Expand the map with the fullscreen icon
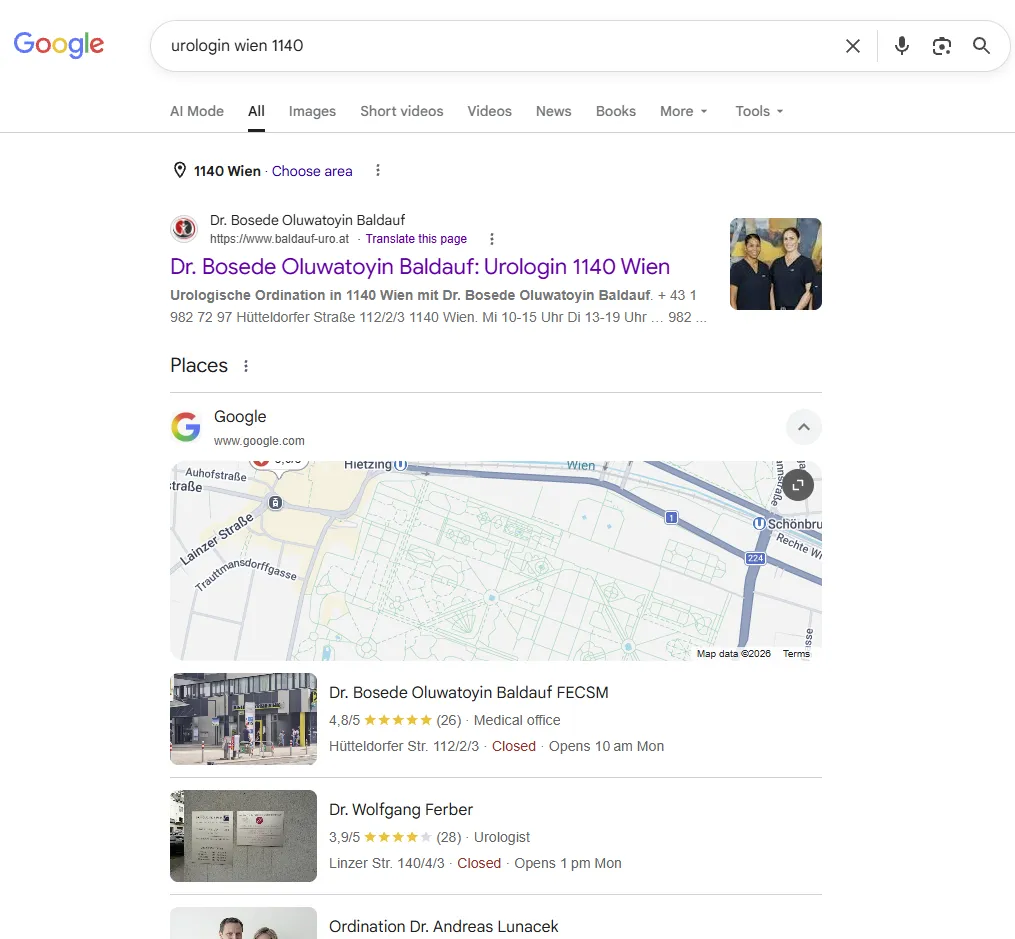 click(798, 485)
